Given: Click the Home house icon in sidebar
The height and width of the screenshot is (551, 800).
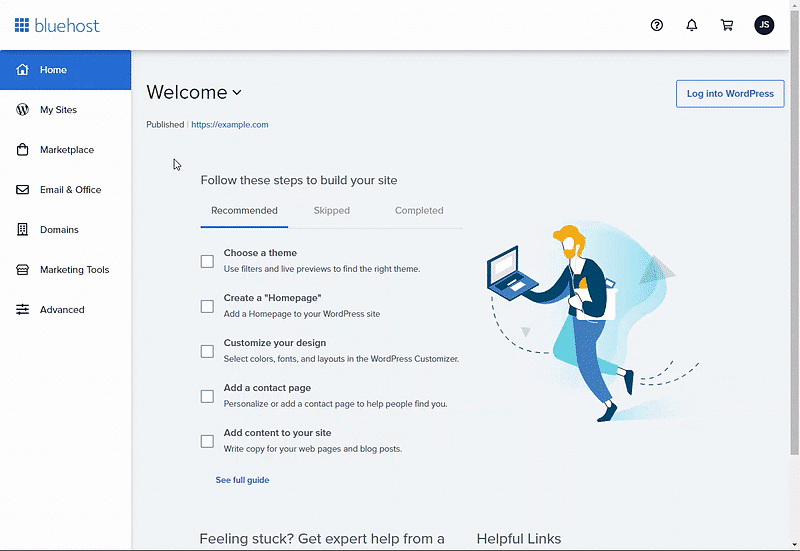Looking at the screenshot, I should [22, 69].
